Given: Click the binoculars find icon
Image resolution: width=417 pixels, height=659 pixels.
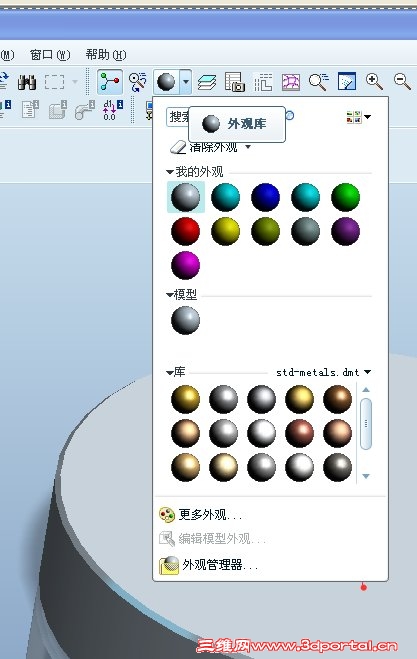Looking at the screenshot, I should coord(26,82).
